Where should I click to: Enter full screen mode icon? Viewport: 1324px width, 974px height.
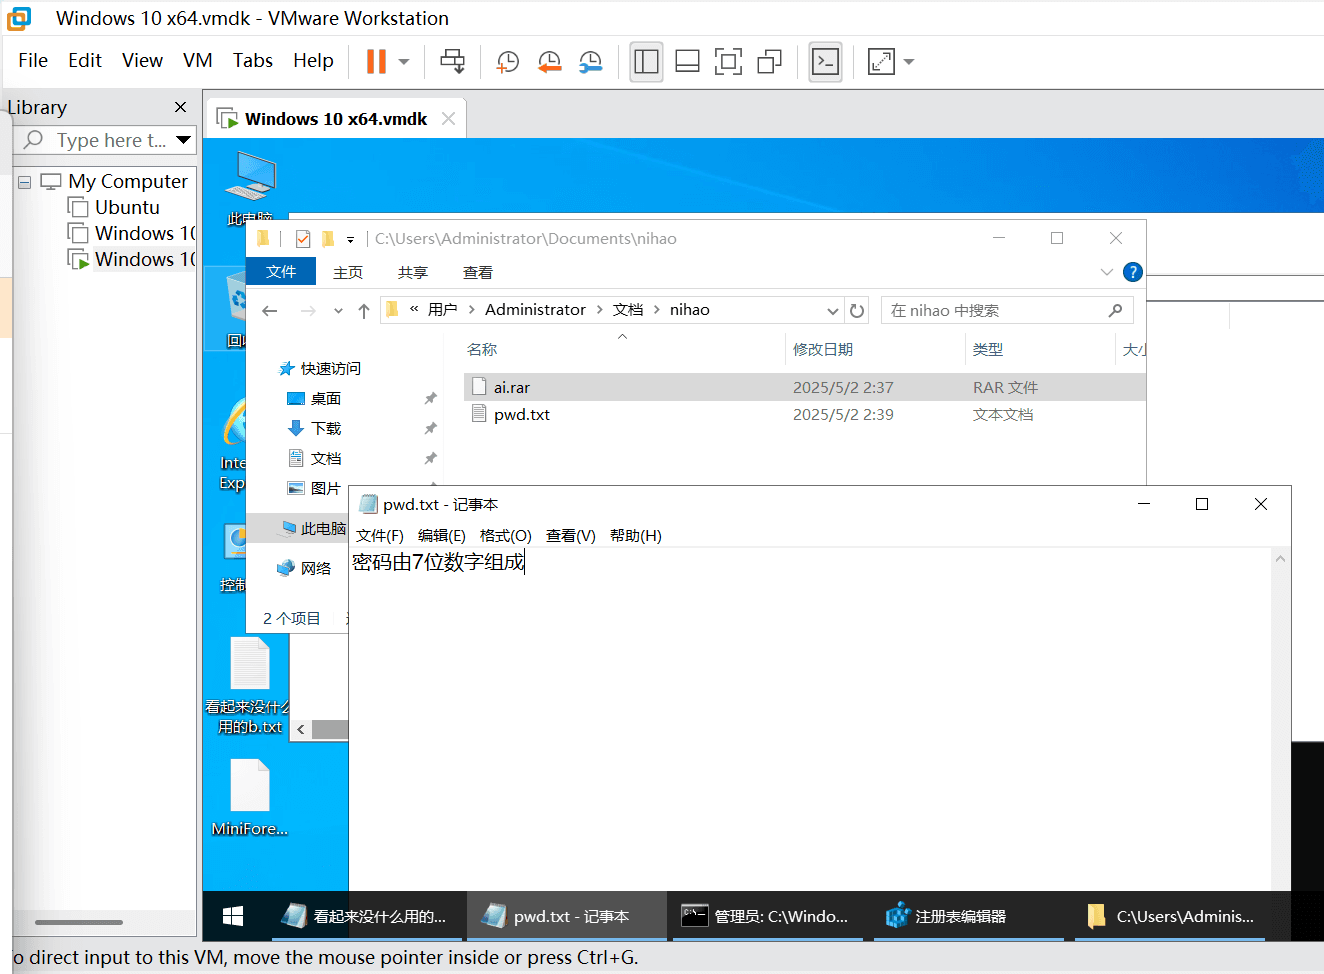point(728,62)
